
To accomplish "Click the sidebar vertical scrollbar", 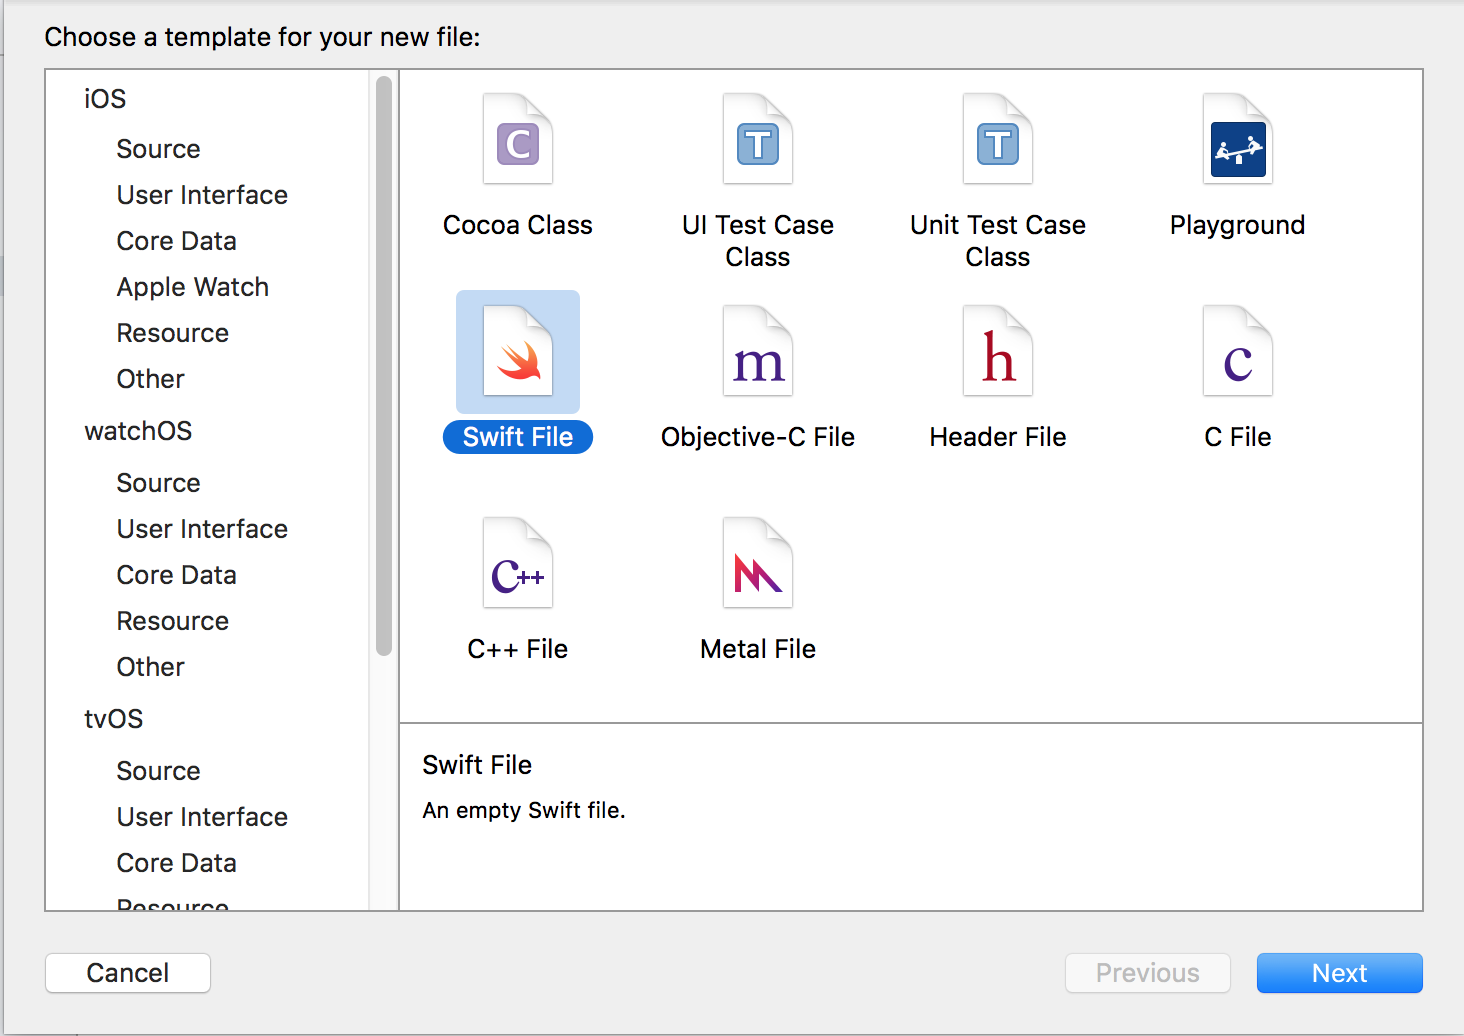I will click(x=384, y=366).
